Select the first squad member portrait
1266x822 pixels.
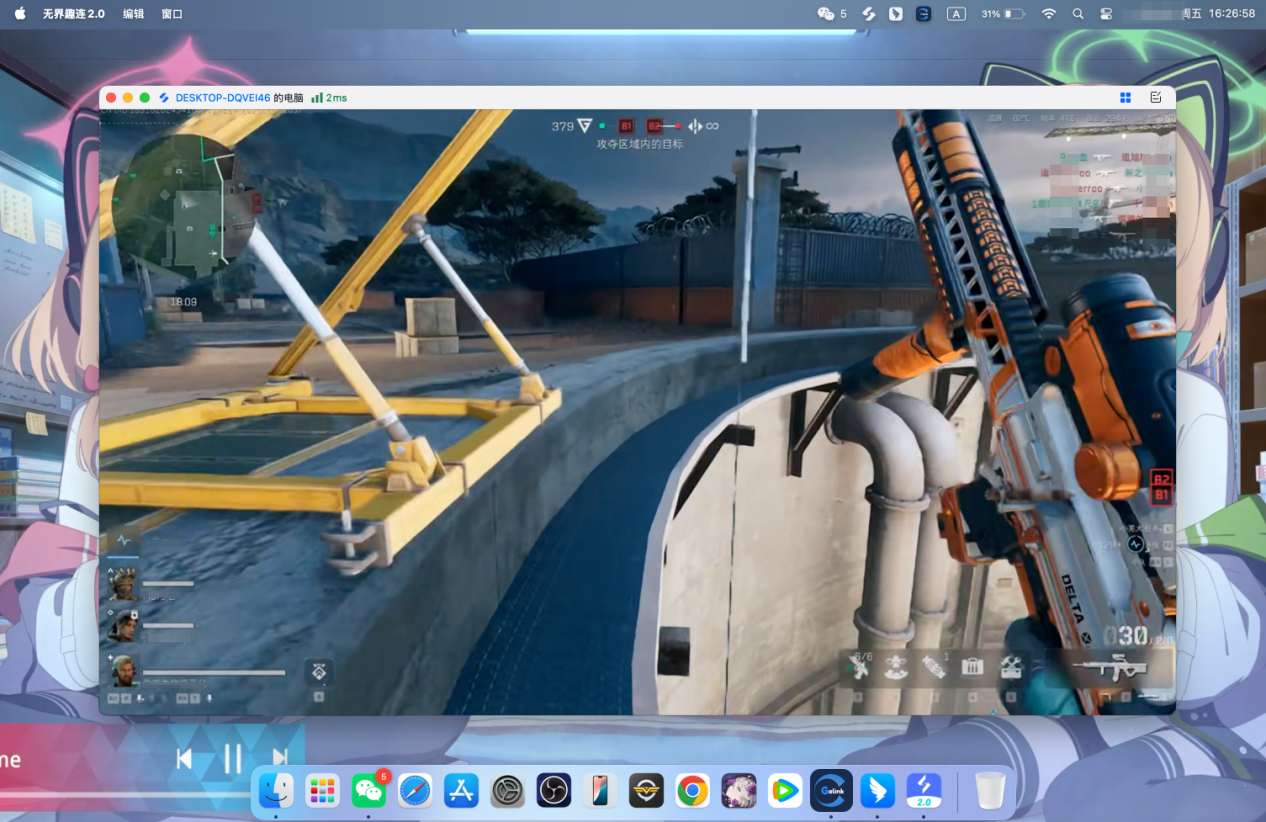pos(123,584)
